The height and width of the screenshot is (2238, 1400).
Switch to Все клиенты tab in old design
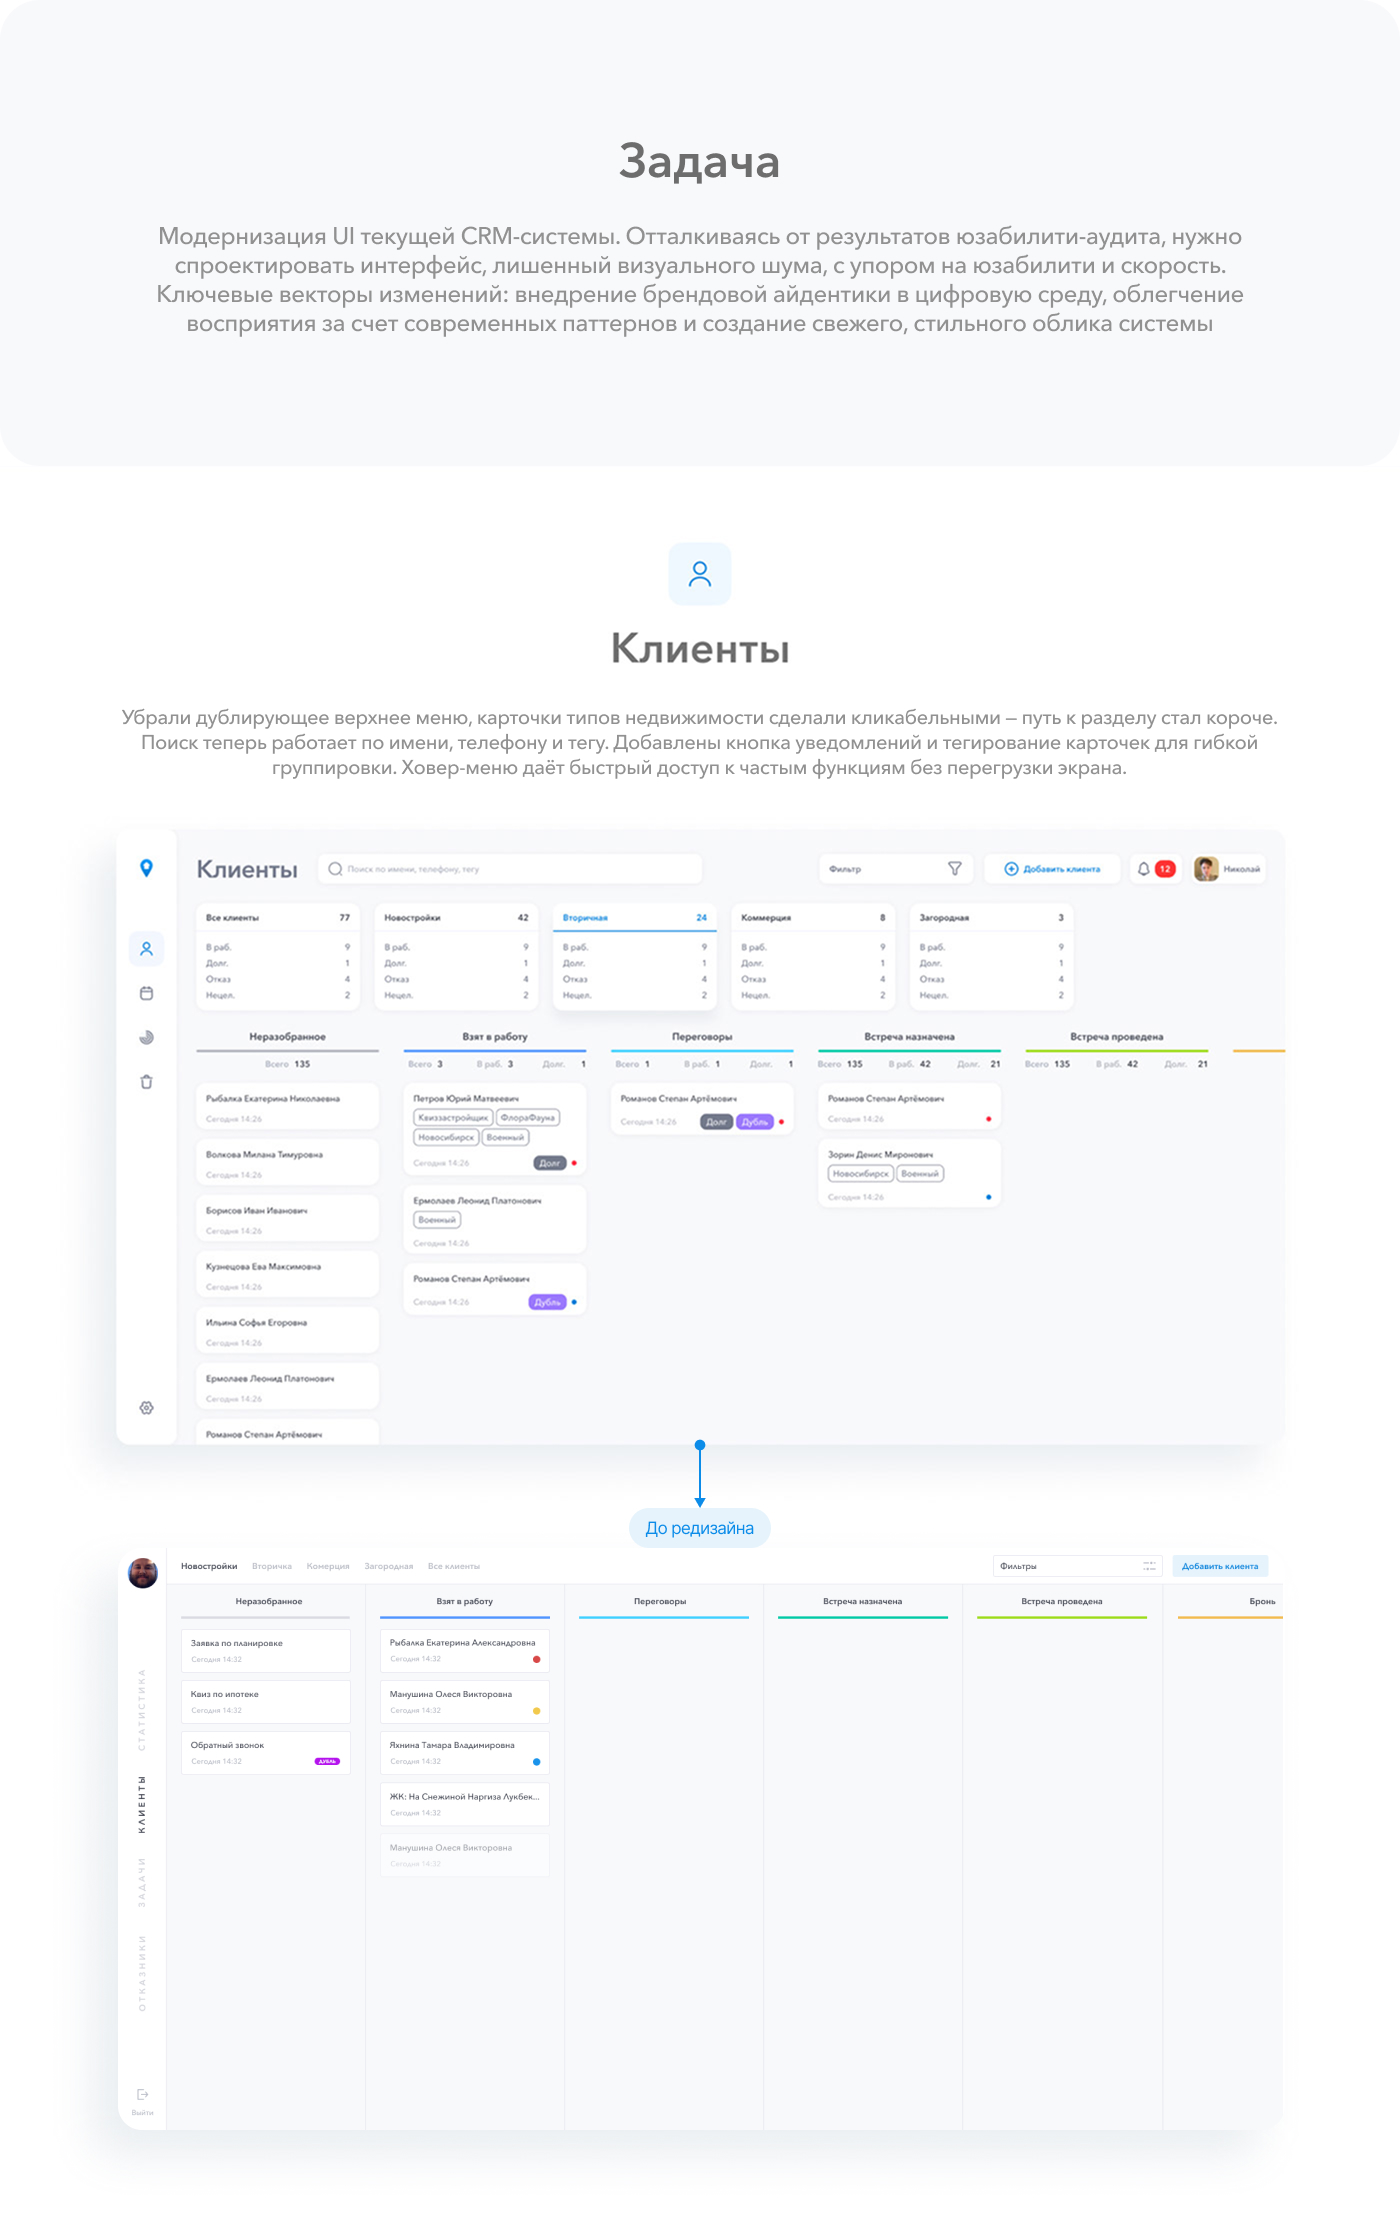click(x=454, y=1566)
